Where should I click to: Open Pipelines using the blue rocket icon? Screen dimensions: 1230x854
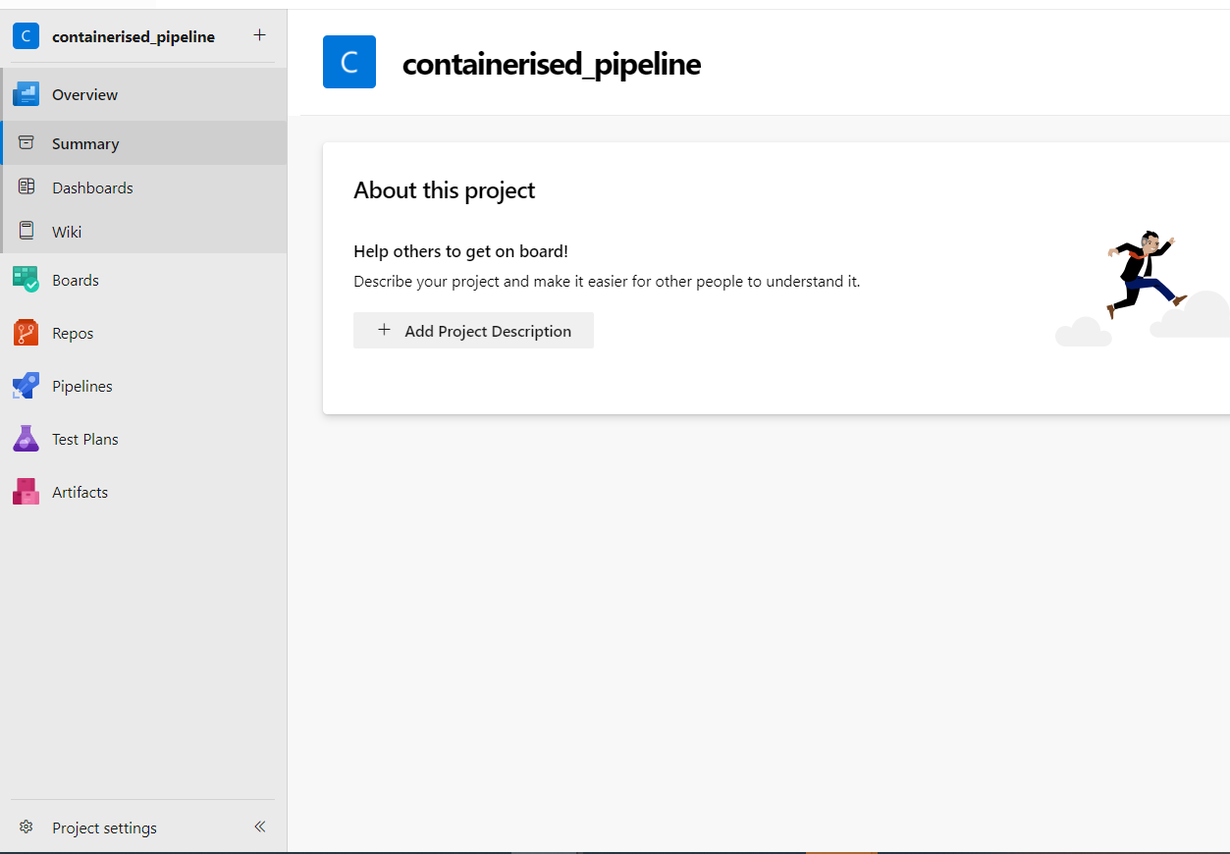click(26, 386)
